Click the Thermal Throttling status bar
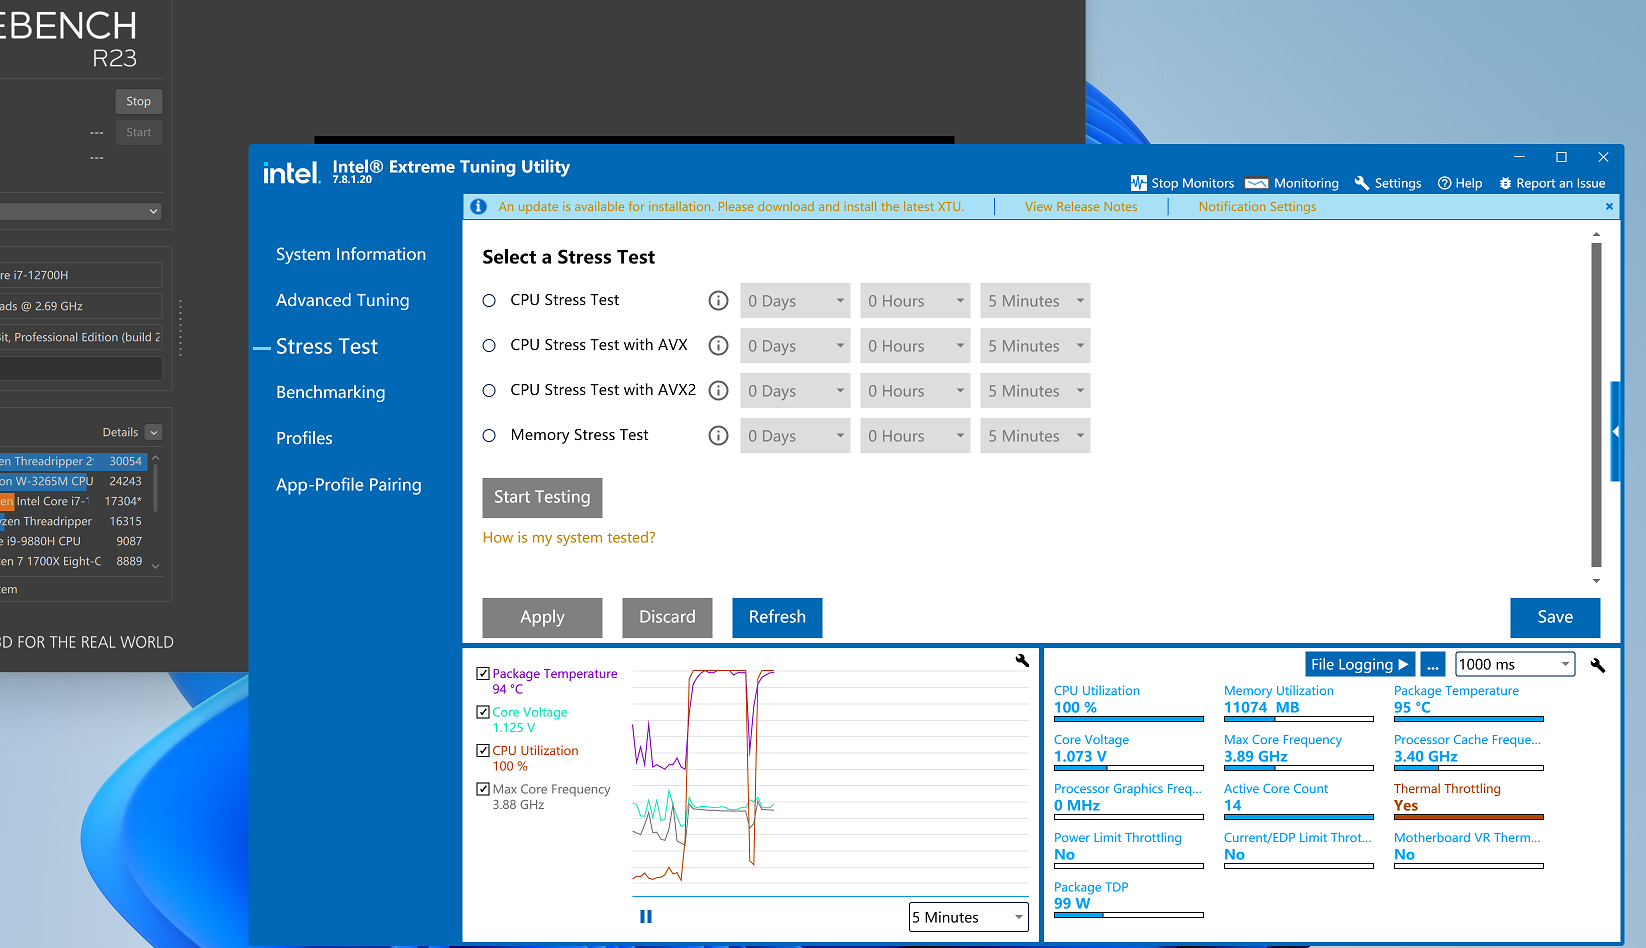 (x=1469, y=817)
